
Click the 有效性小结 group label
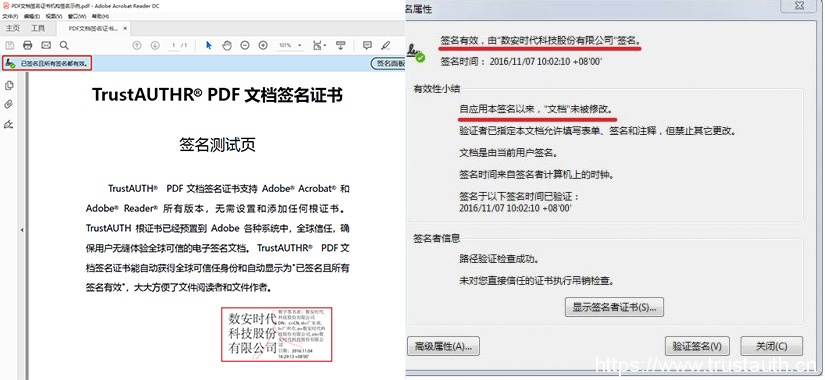[437, 89]
